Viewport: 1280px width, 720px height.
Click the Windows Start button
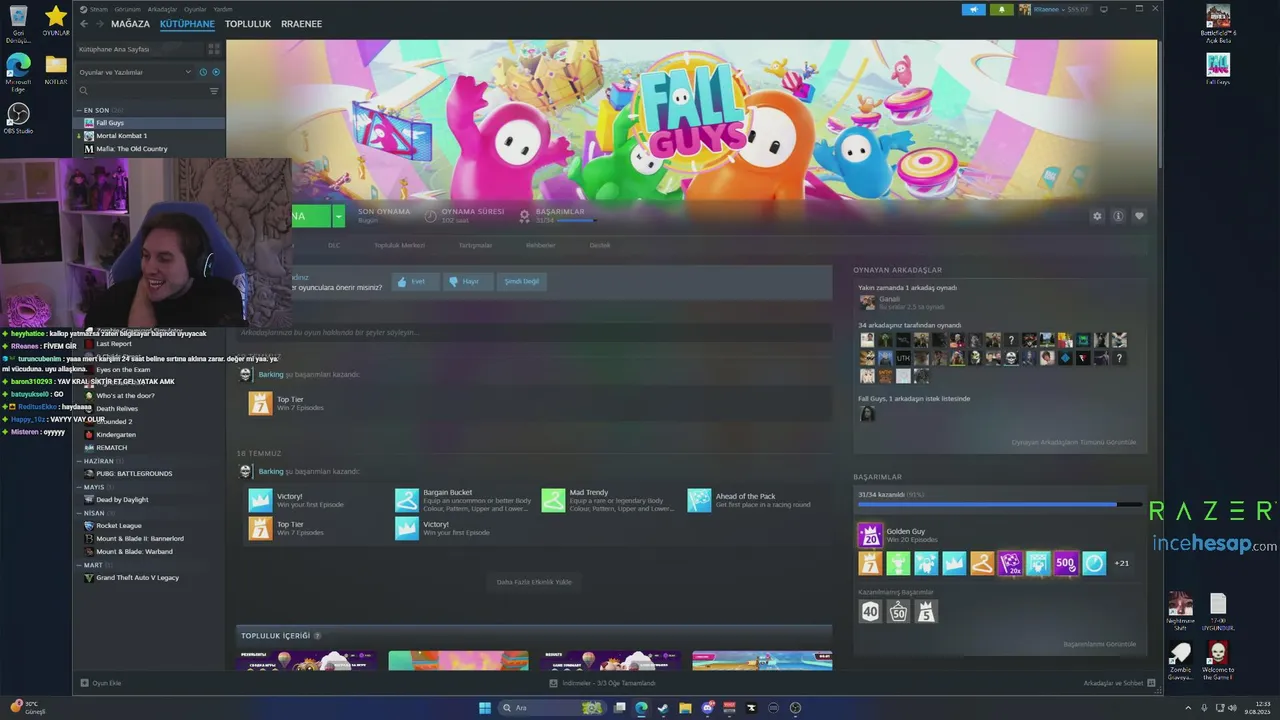(485, 708)
